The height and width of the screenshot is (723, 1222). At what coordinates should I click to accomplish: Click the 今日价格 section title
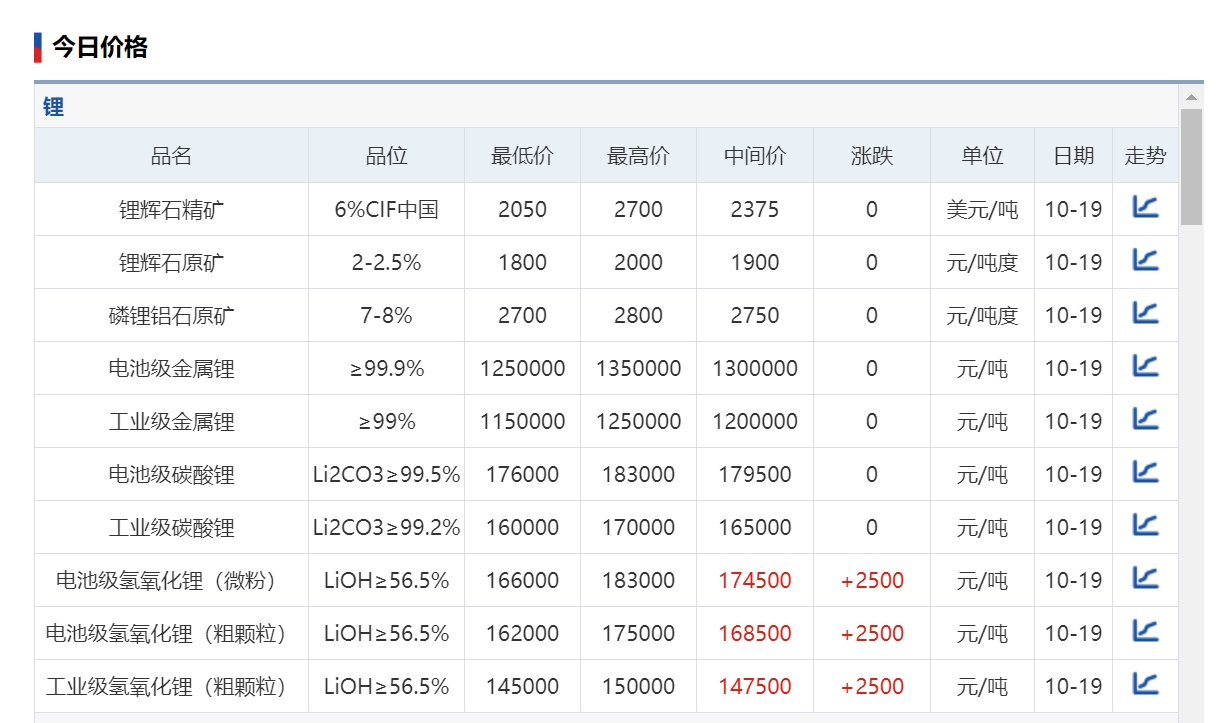[100, 47]
